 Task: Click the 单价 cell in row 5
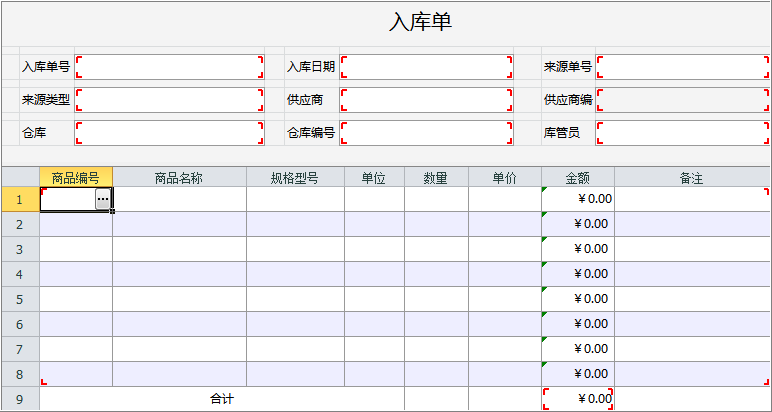(505, 299)
